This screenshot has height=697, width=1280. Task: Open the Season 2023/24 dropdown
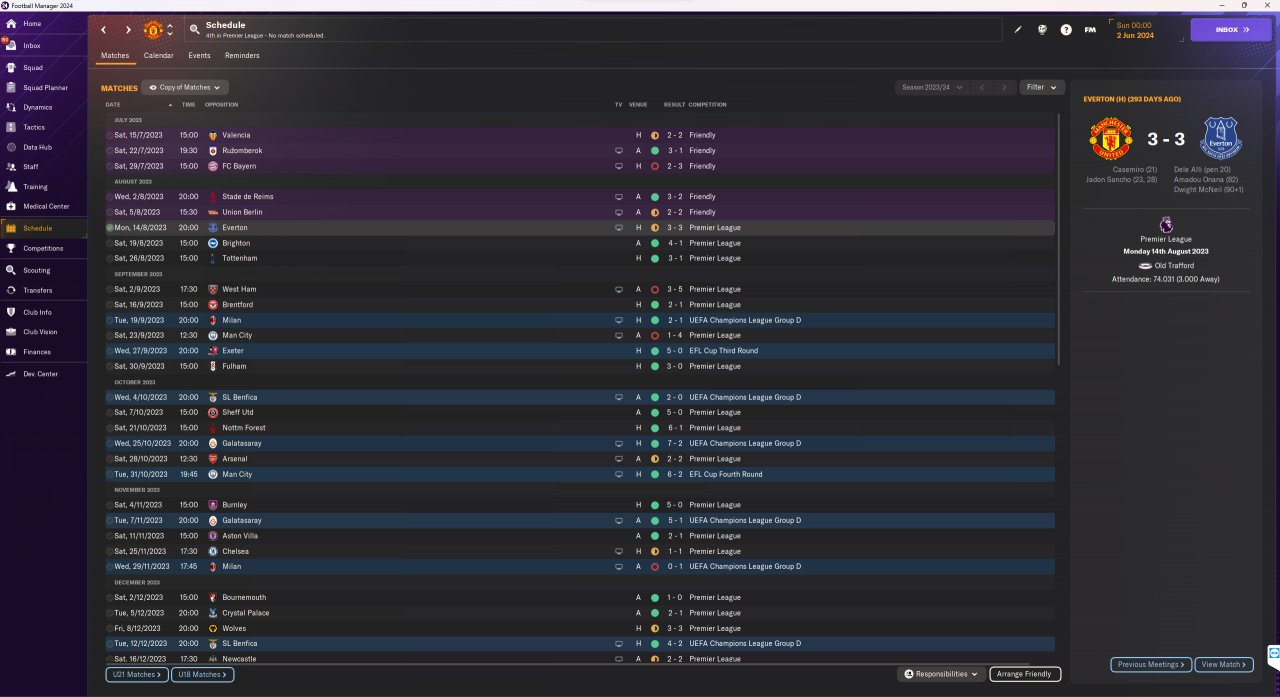[932, 87]
